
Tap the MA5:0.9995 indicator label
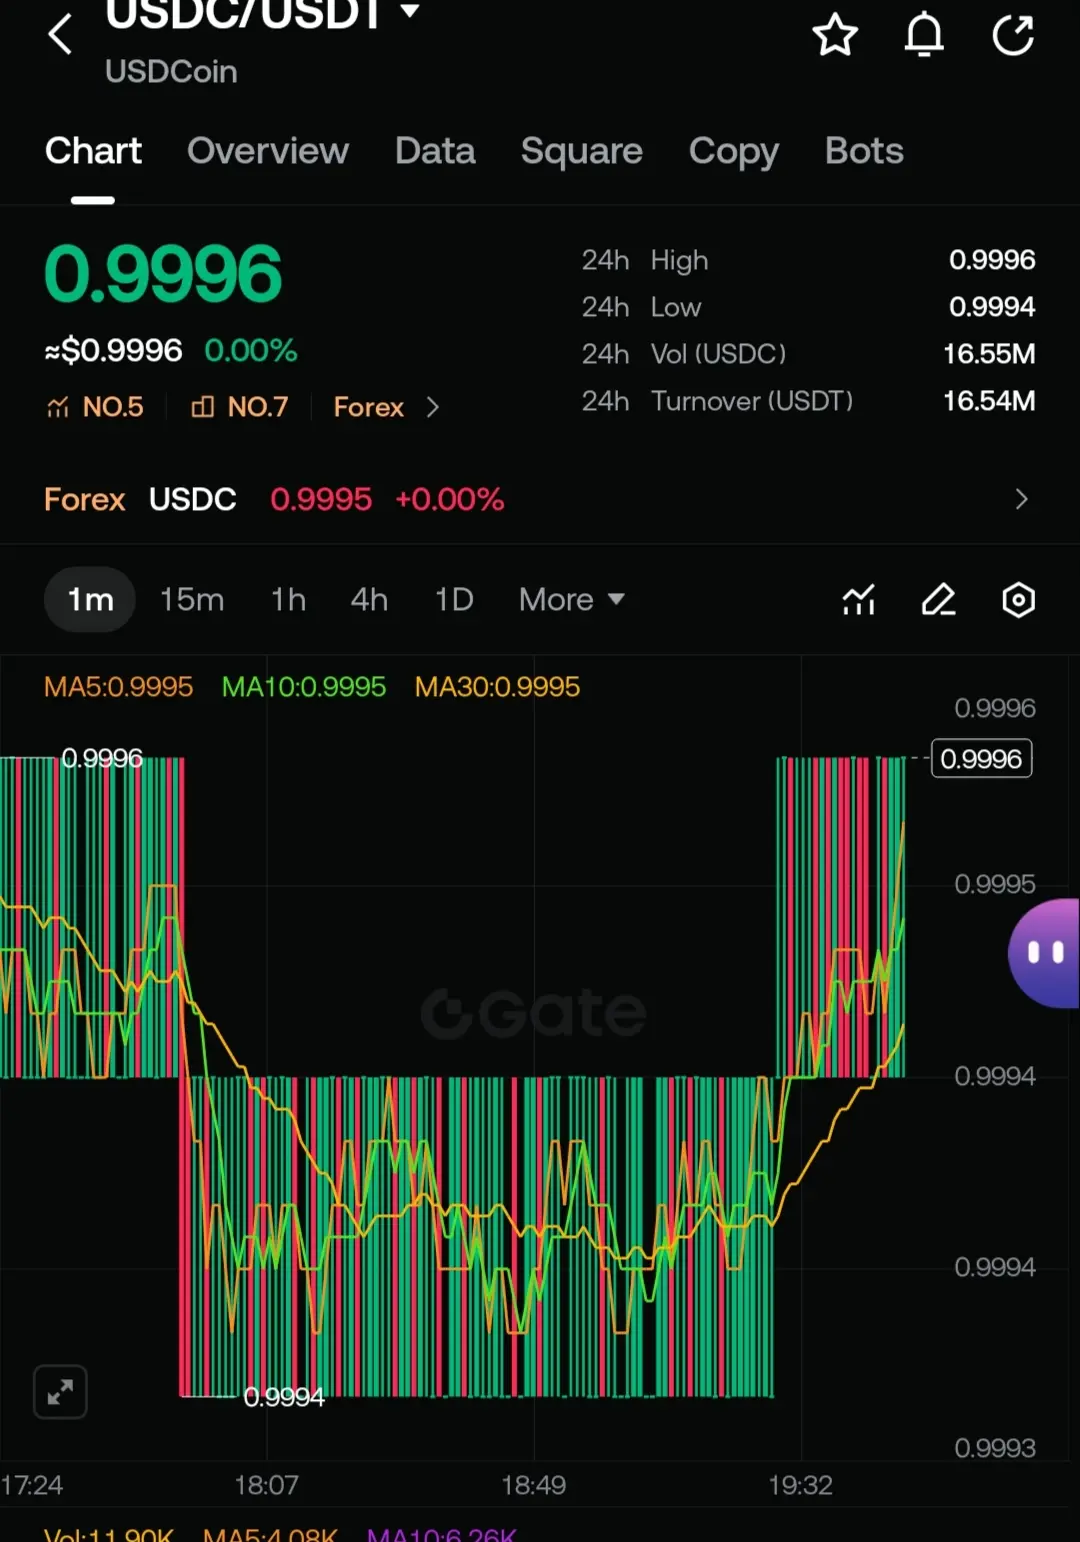tap(118, 687)
